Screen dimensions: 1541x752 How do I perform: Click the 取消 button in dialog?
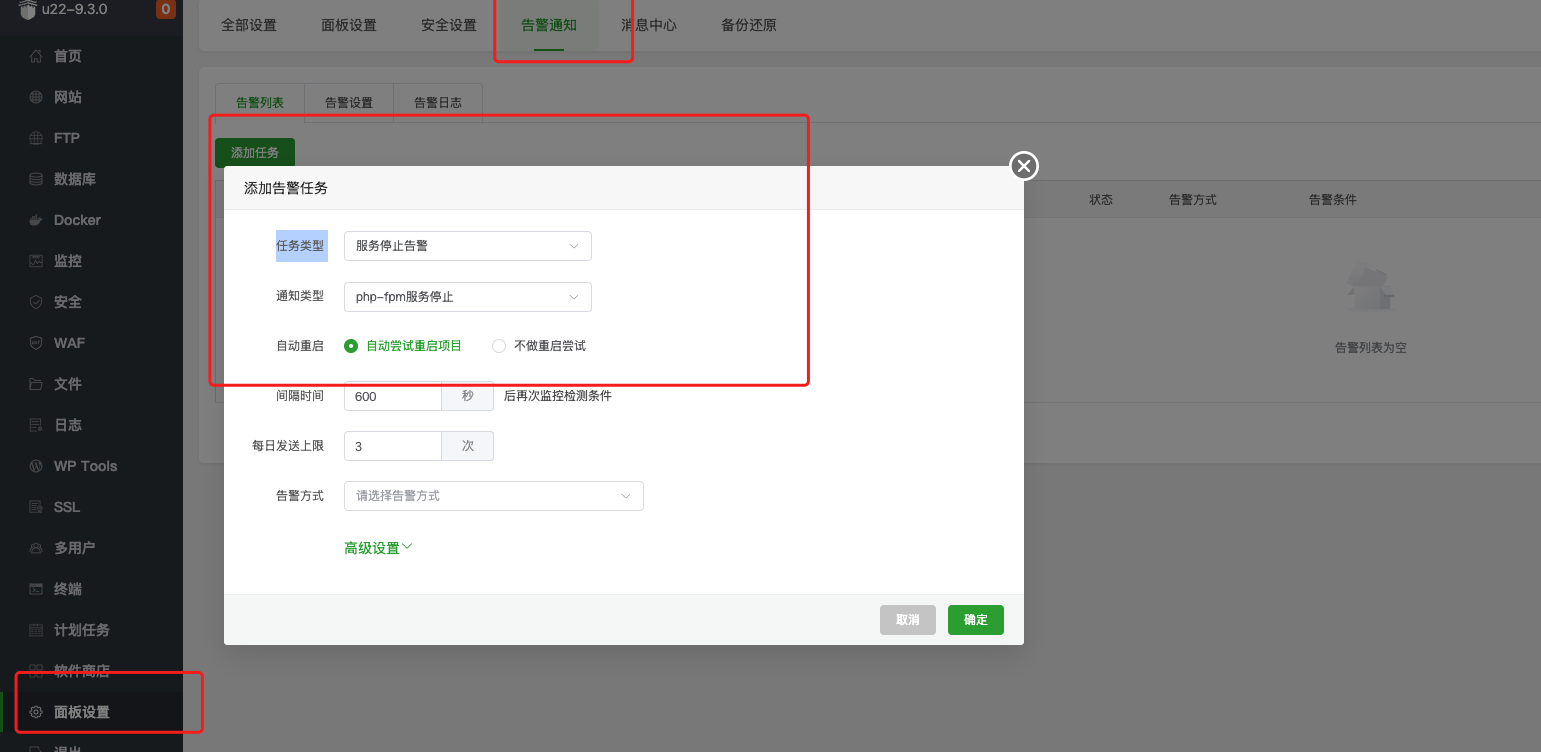point(908,620)
